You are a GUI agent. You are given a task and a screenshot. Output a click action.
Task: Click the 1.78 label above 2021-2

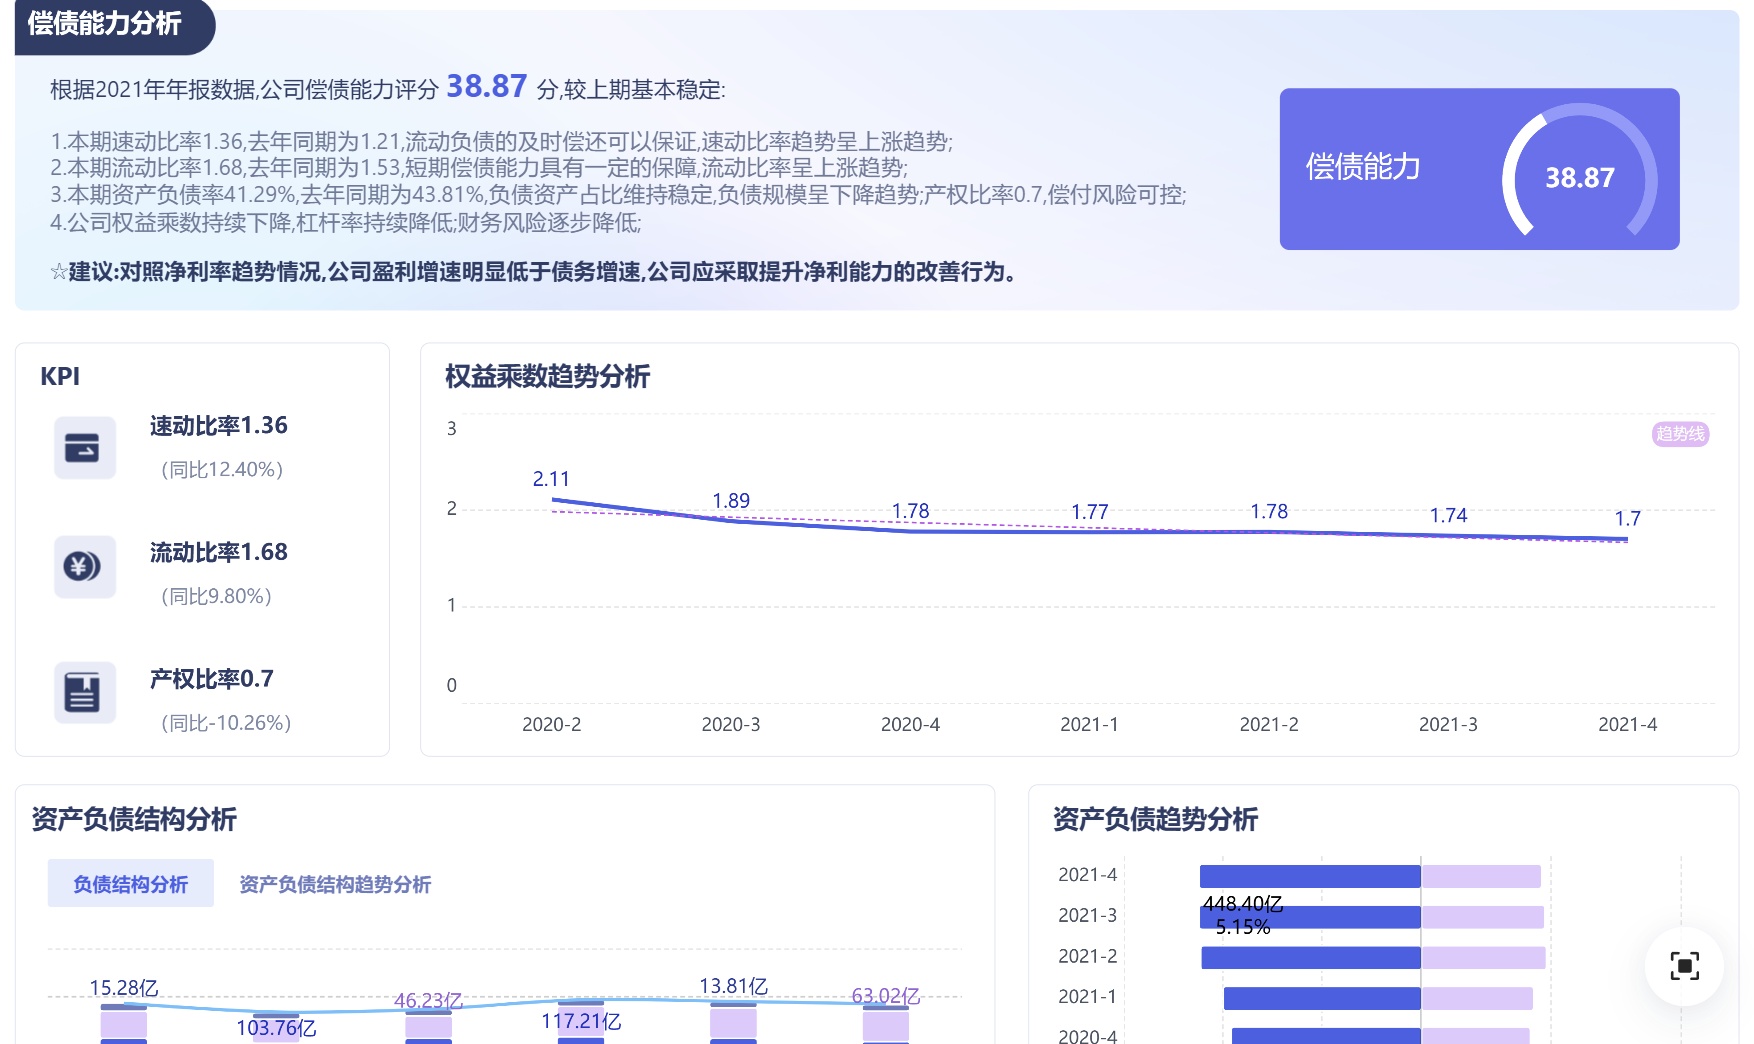[x=1269, y=511]
